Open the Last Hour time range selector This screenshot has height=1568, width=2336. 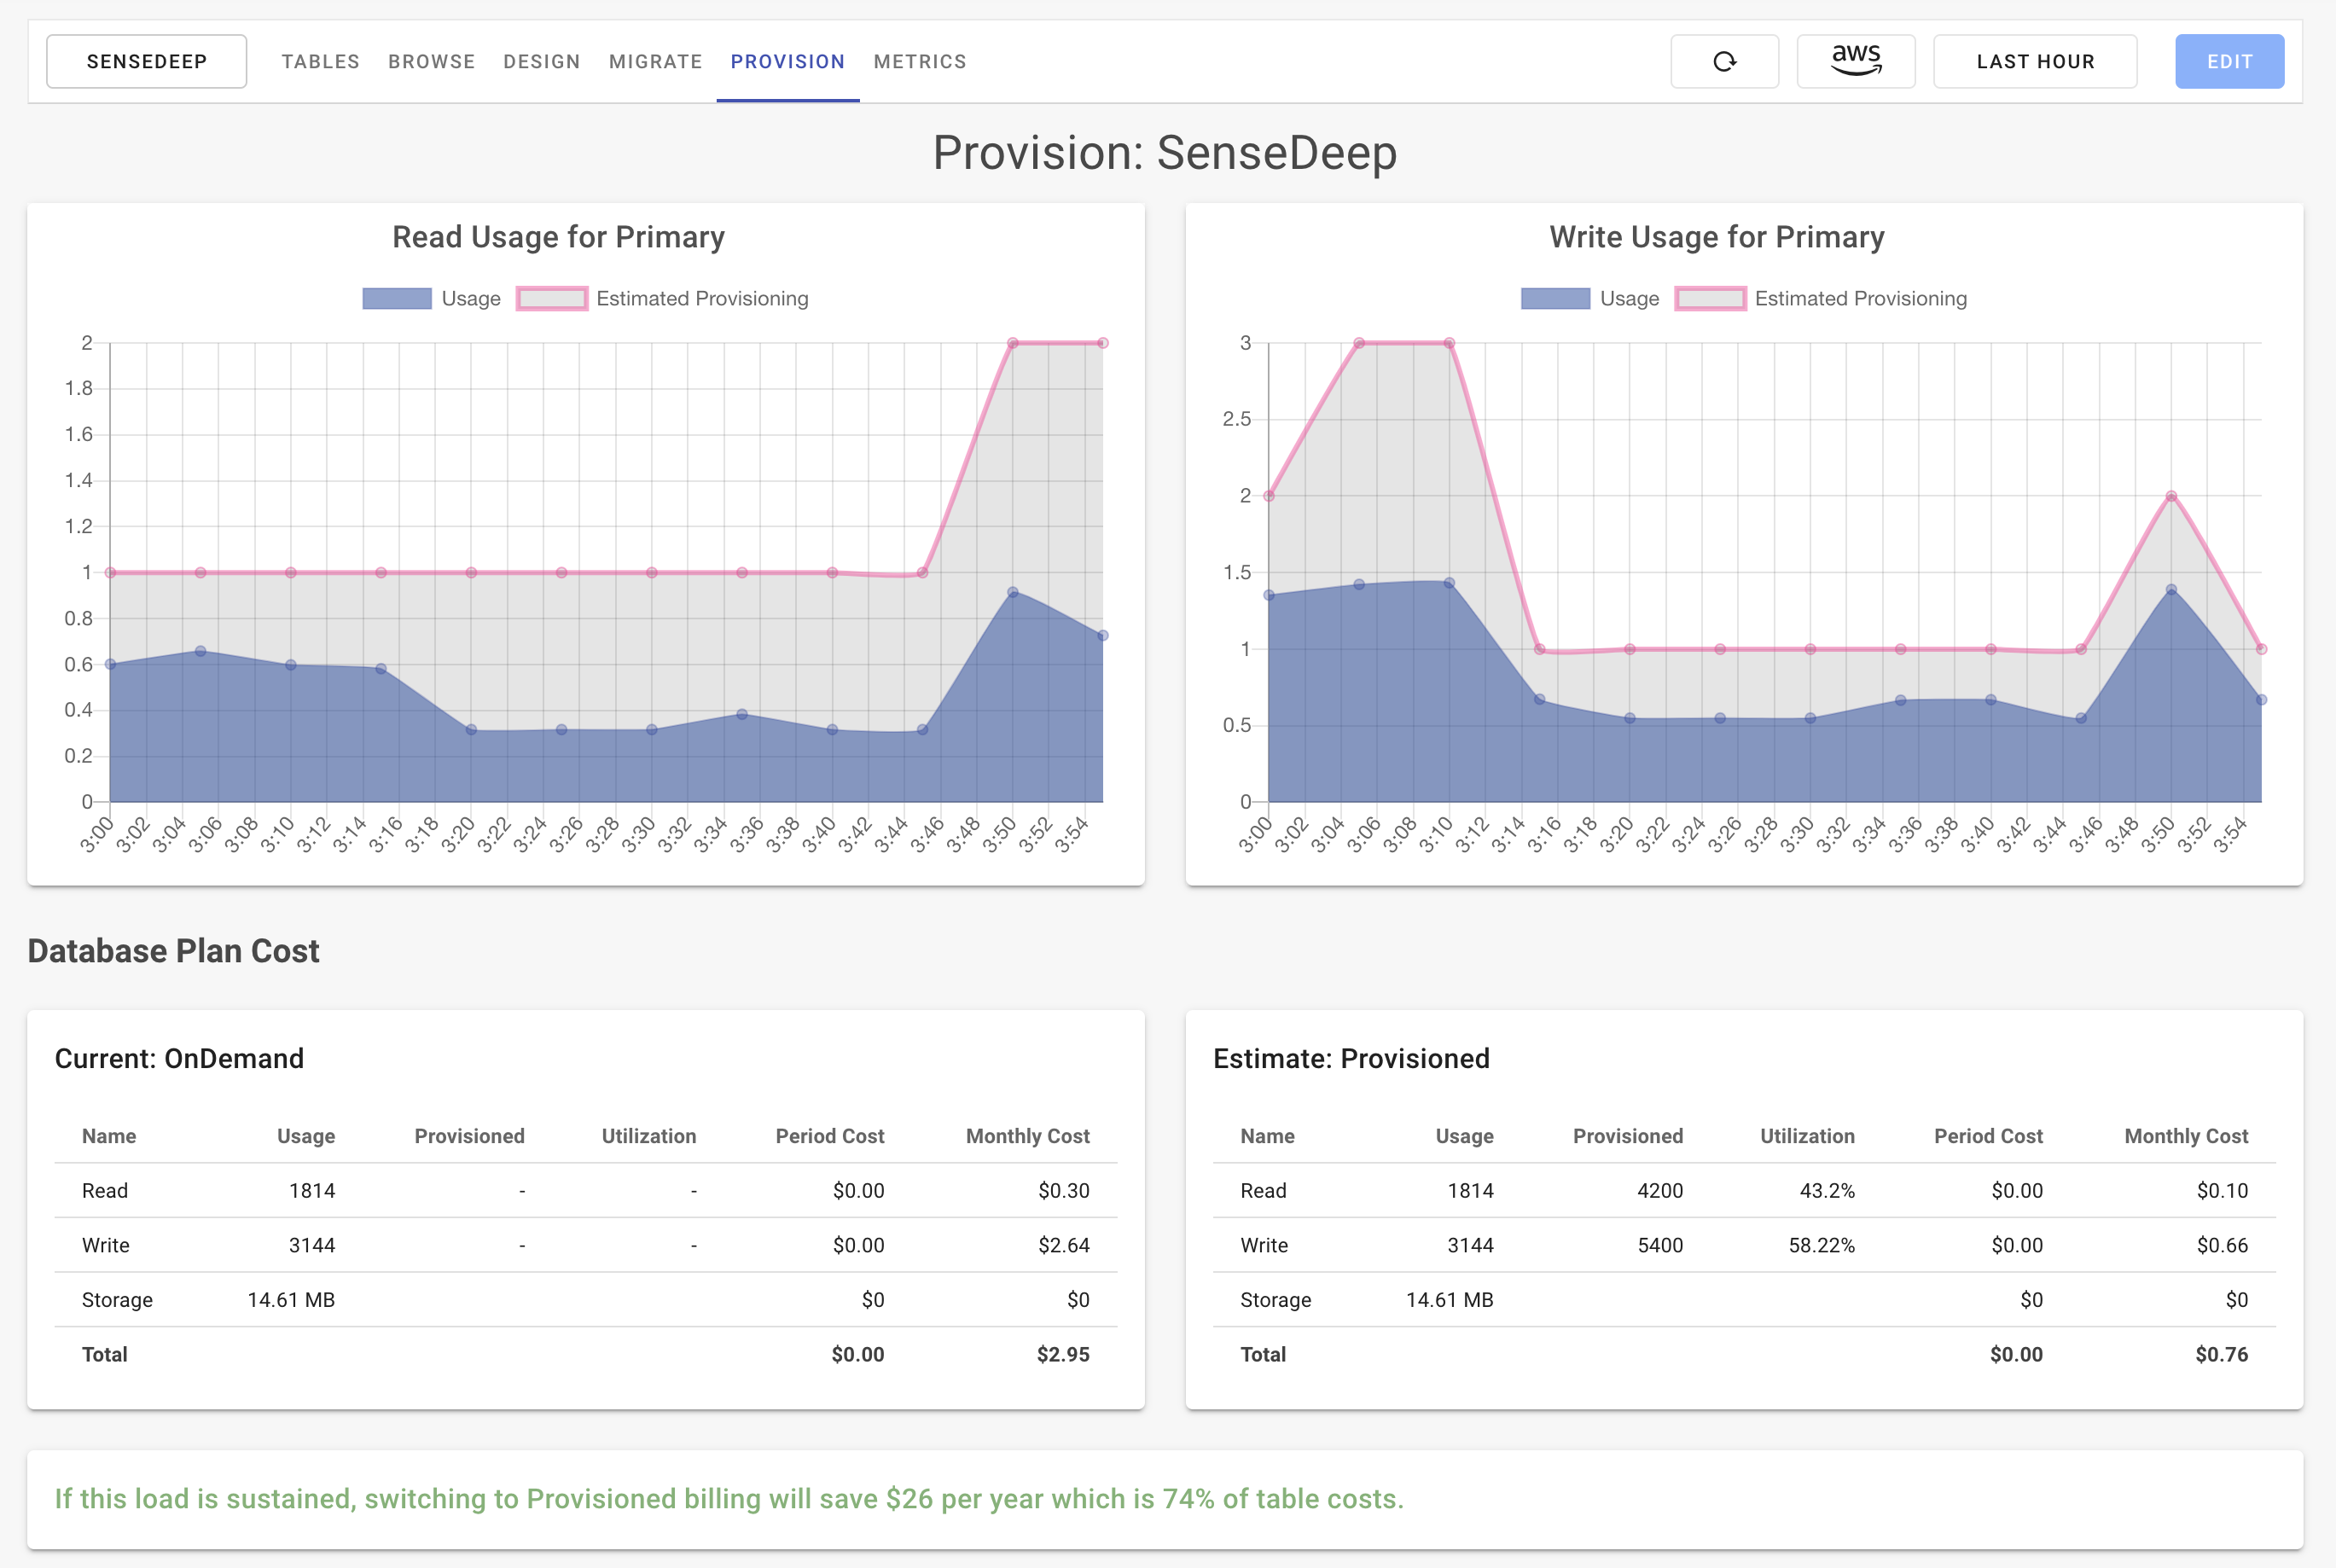2035,61
